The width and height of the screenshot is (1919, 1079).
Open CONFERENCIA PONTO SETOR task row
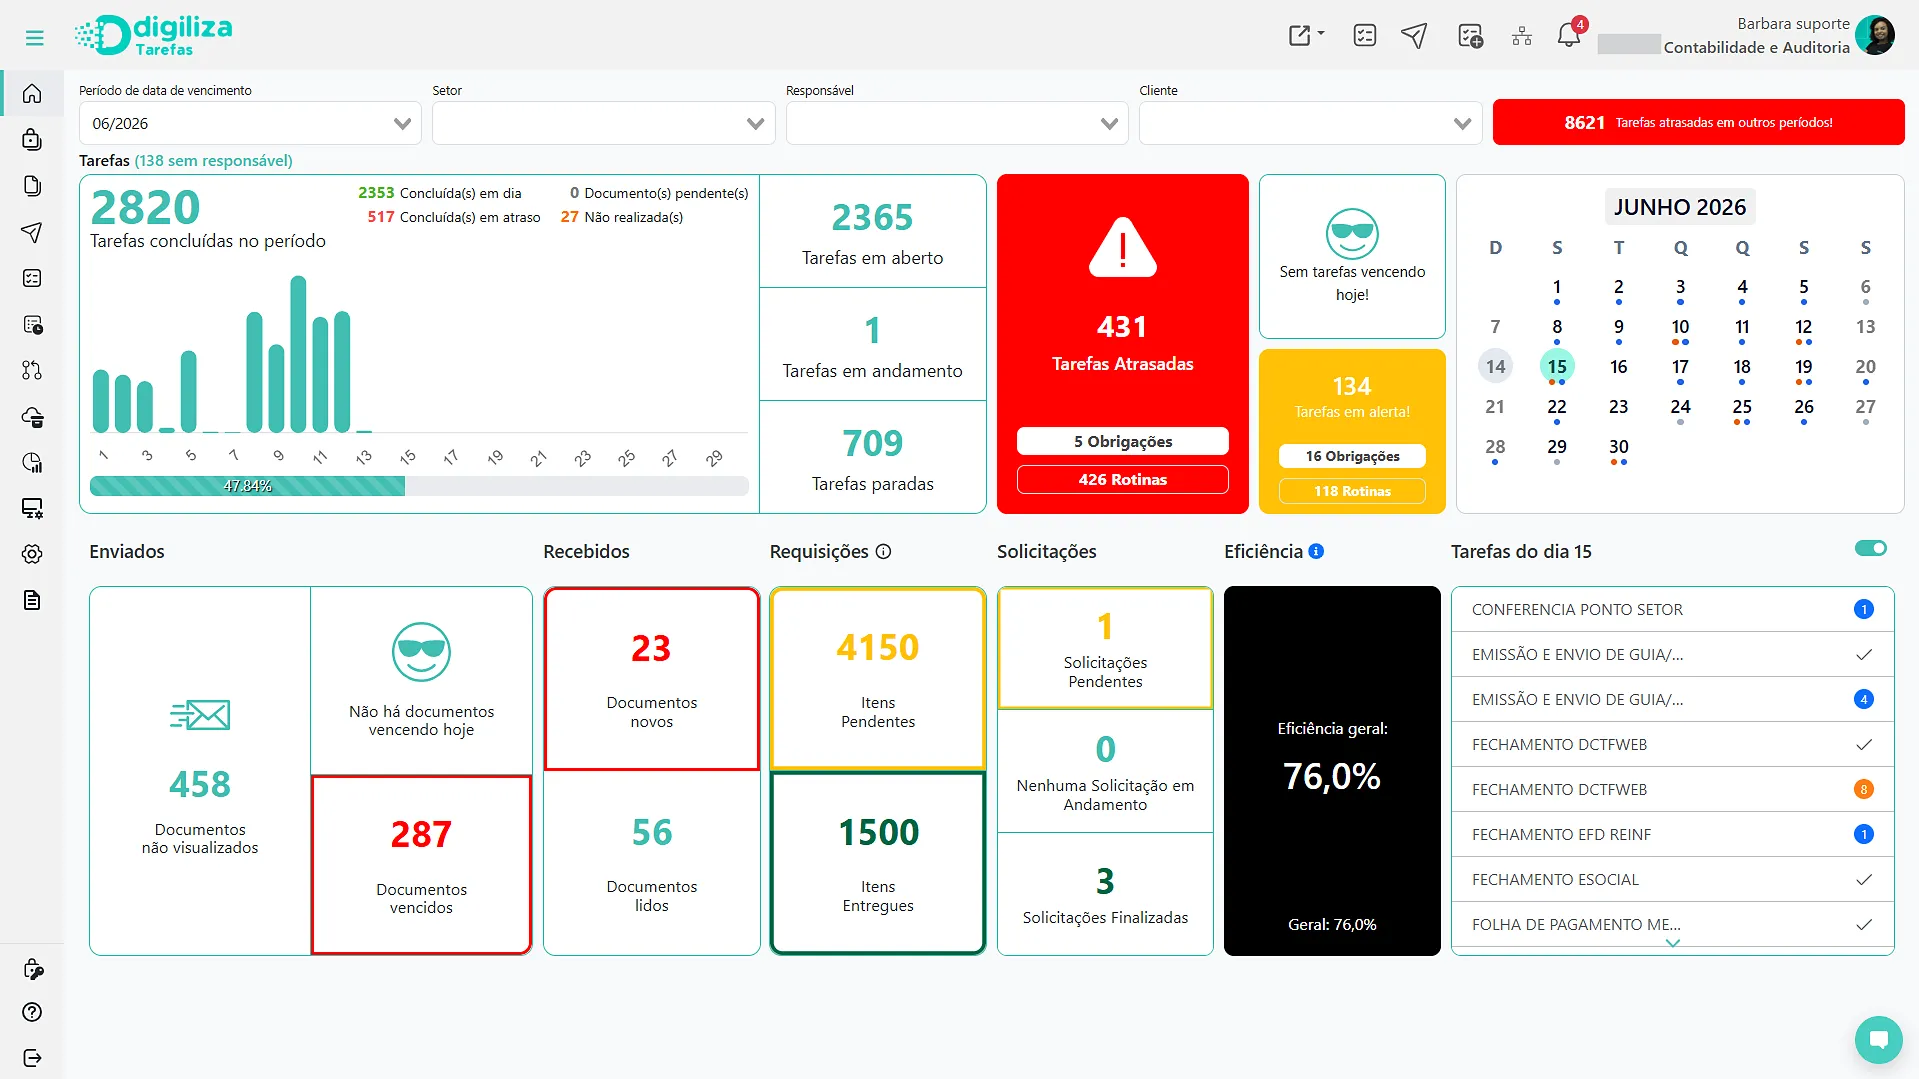(1672, 609)
